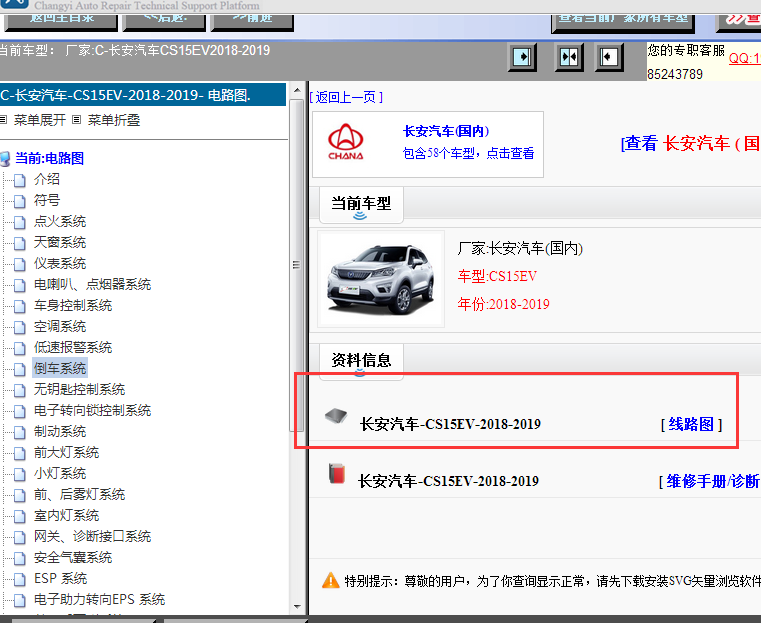Collapse all menus with 菜单折叠
The width and height of the screenshot is (761, 623).
[114, 120]
